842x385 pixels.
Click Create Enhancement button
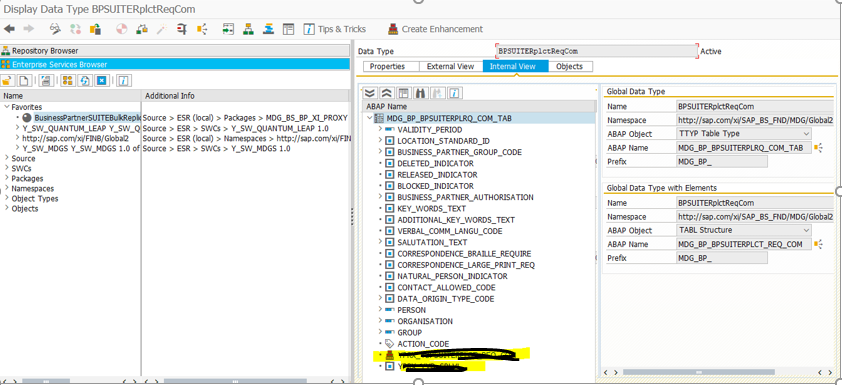click(x=435, y=29)
